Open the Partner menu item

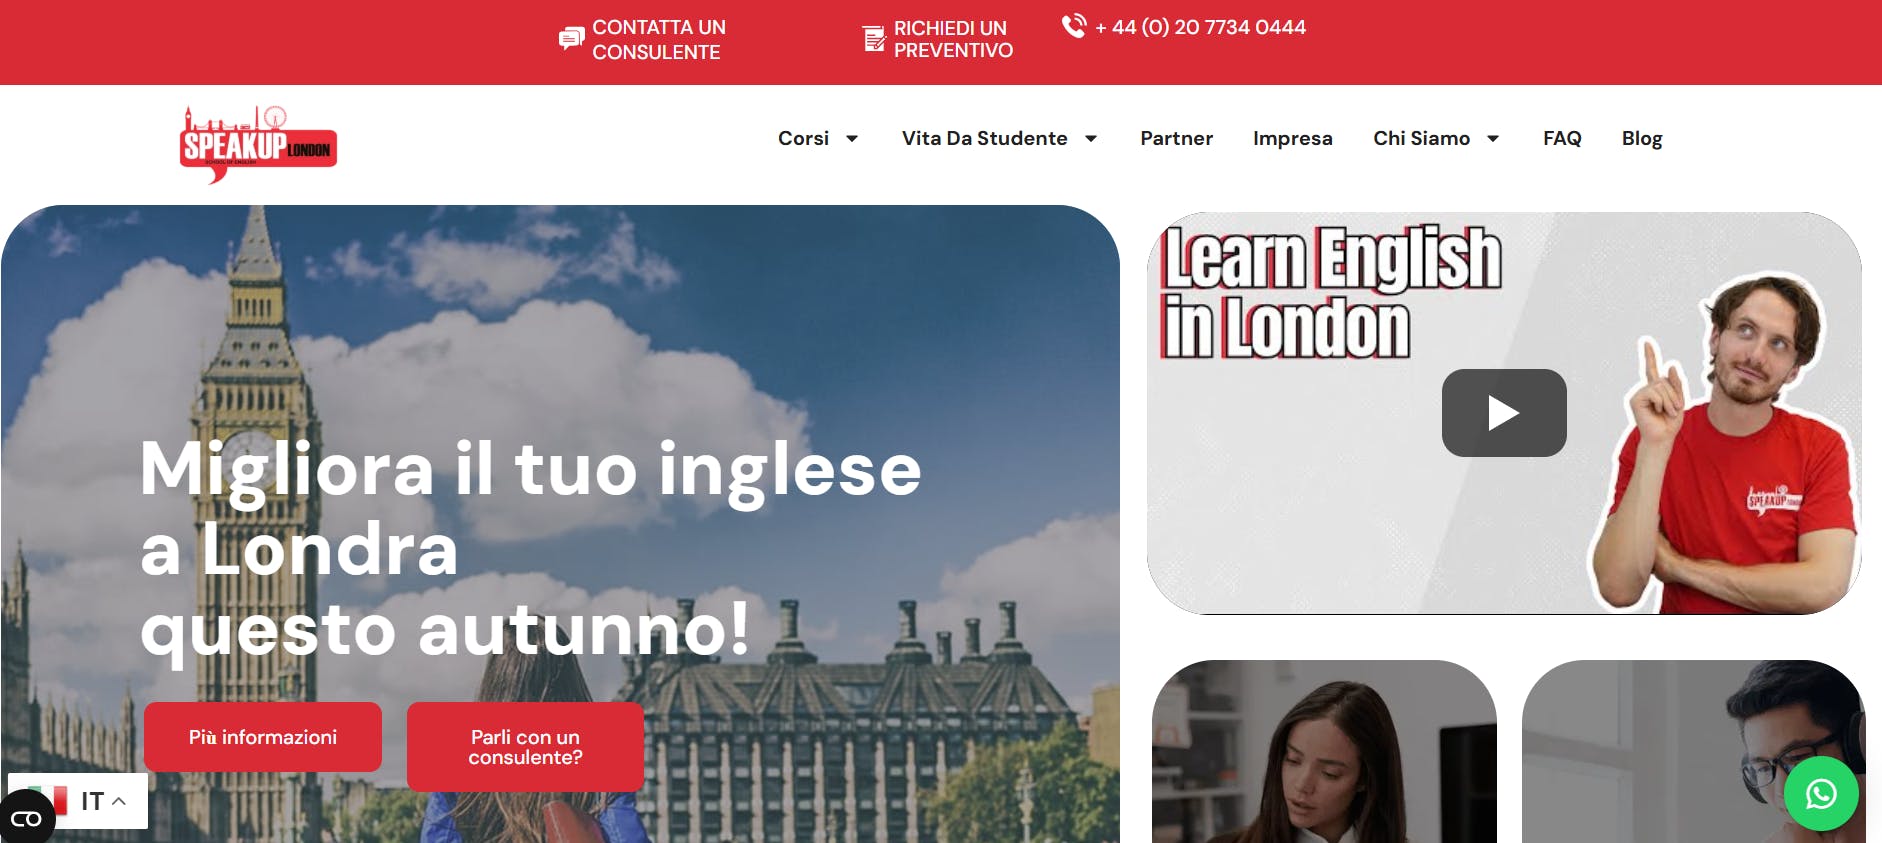[1176, 138]
